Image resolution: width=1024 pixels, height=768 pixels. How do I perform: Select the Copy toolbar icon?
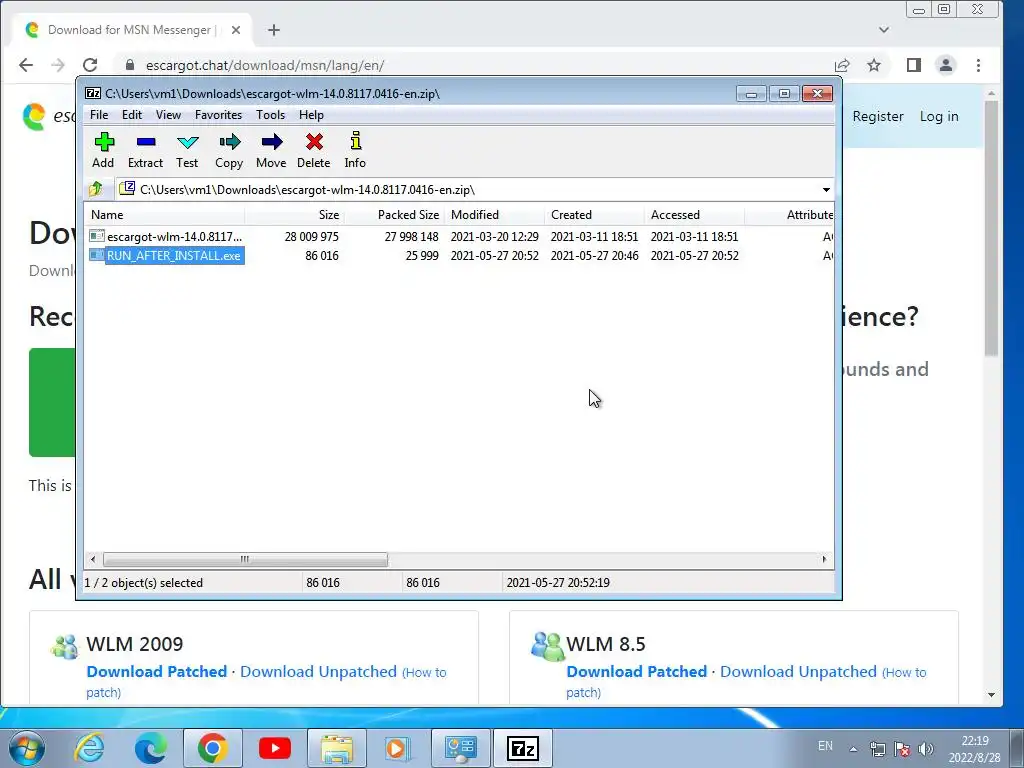[229, 150]
